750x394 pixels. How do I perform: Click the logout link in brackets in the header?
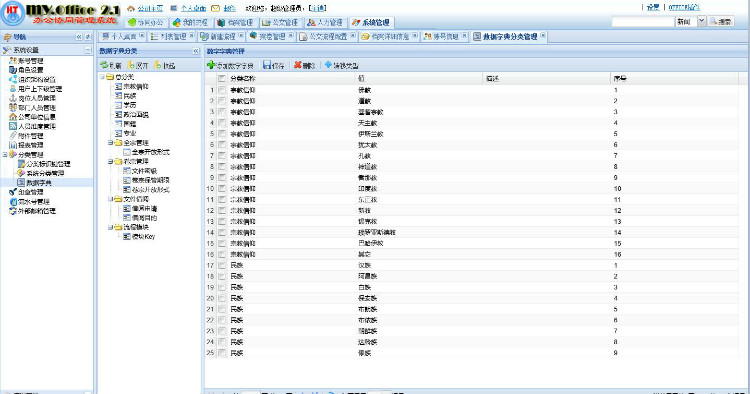[318, 9]
